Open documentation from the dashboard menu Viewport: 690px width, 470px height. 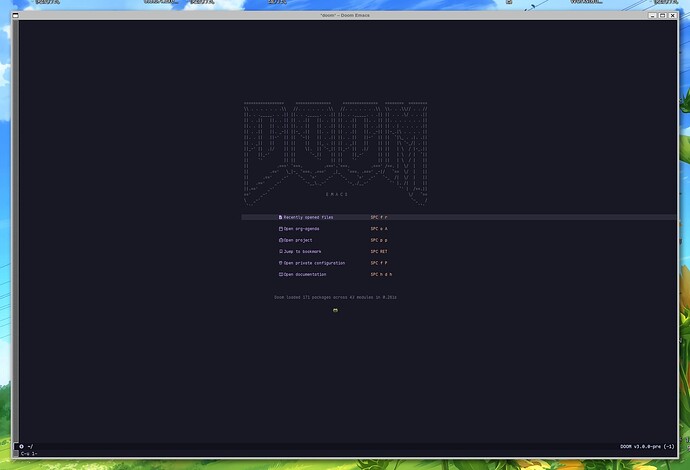(305, 275)
